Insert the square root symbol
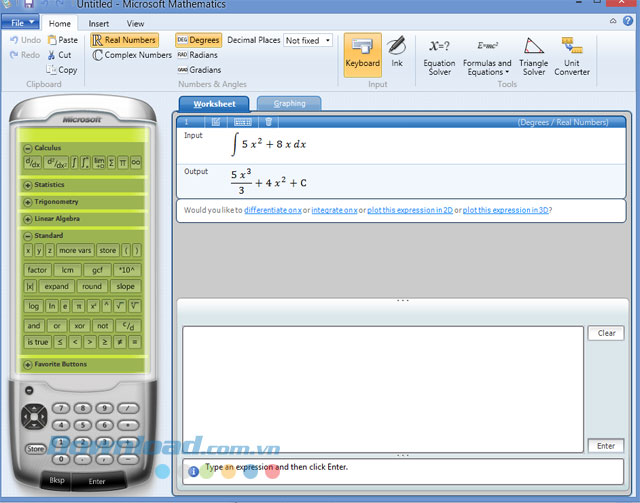The image size is (640, 503). (119, 306)
